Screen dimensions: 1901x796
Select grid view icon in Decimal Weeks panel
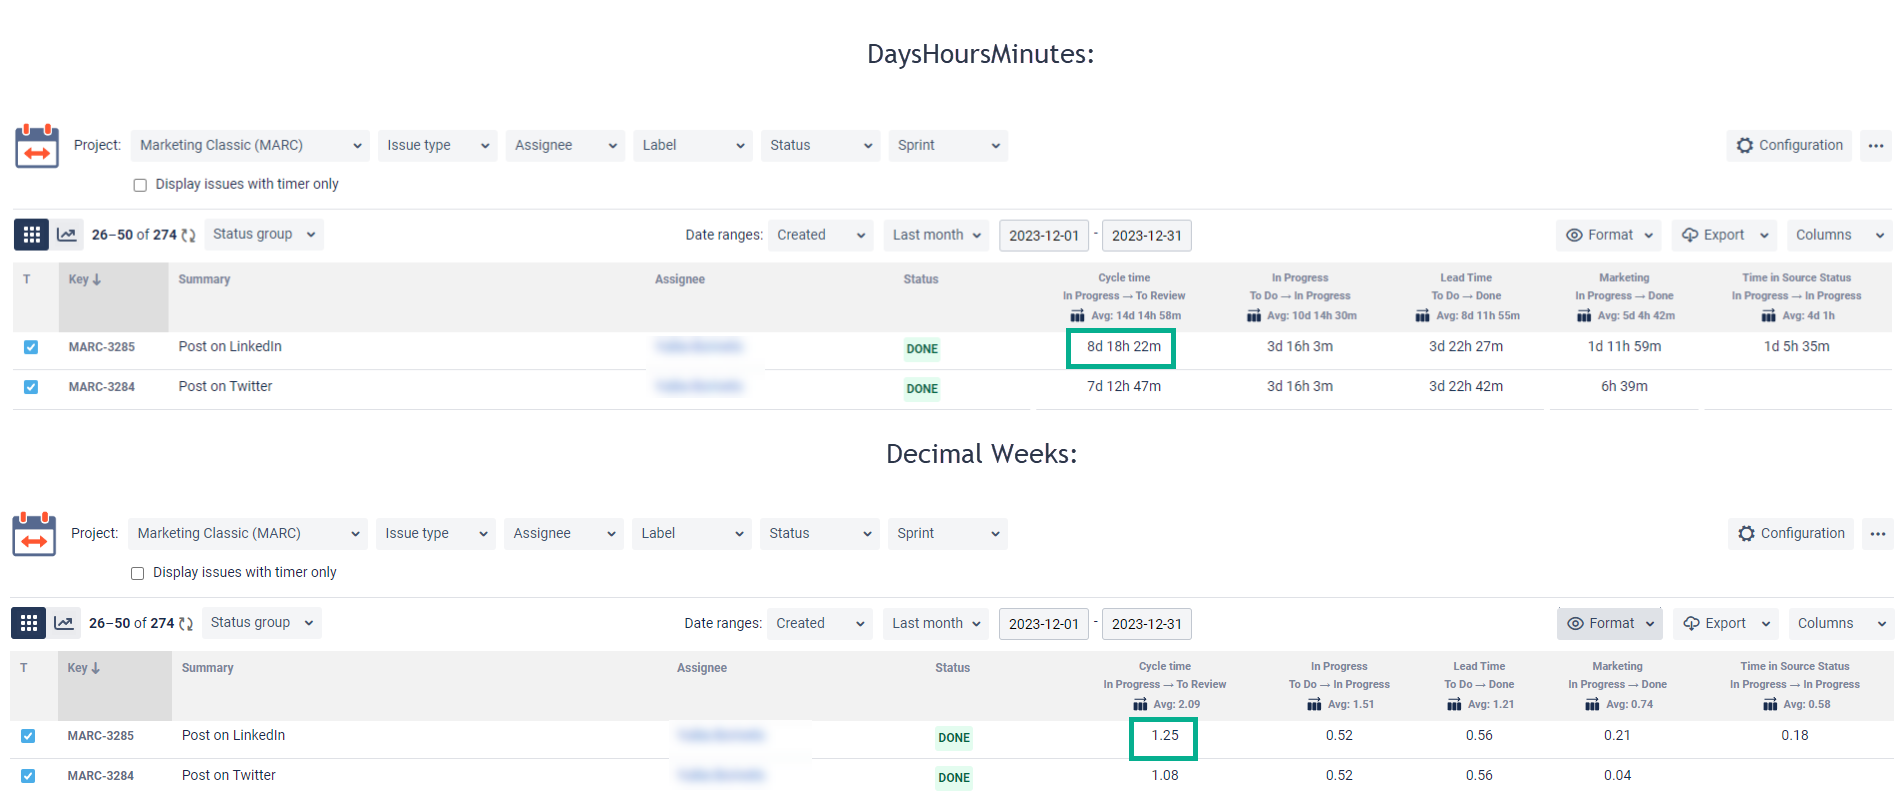coord(28,623)
